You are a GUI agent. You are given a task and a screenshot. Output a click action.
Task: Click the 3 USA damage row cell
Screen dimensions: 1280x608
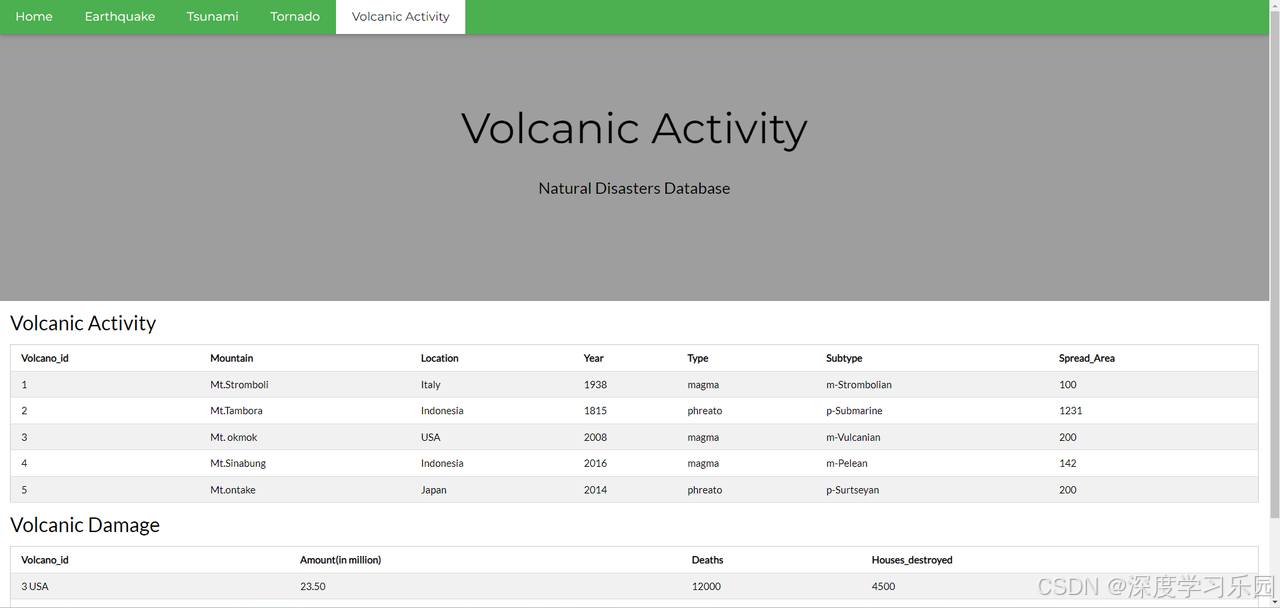[x=35, y=587]
